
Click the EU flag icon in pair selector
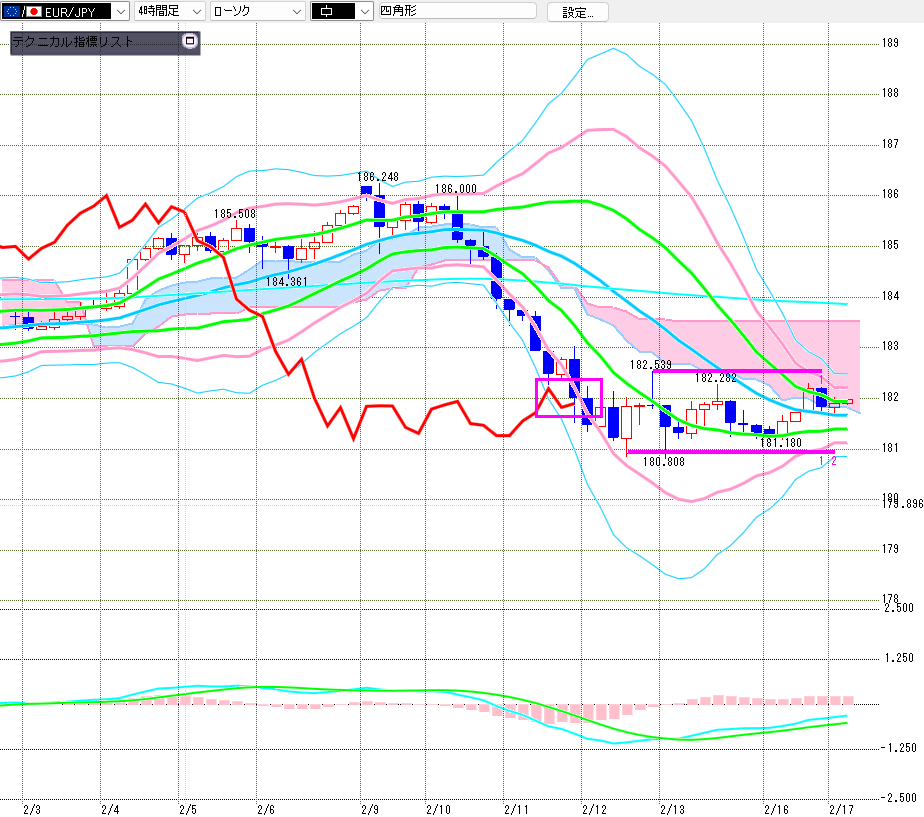click(11, 12)
